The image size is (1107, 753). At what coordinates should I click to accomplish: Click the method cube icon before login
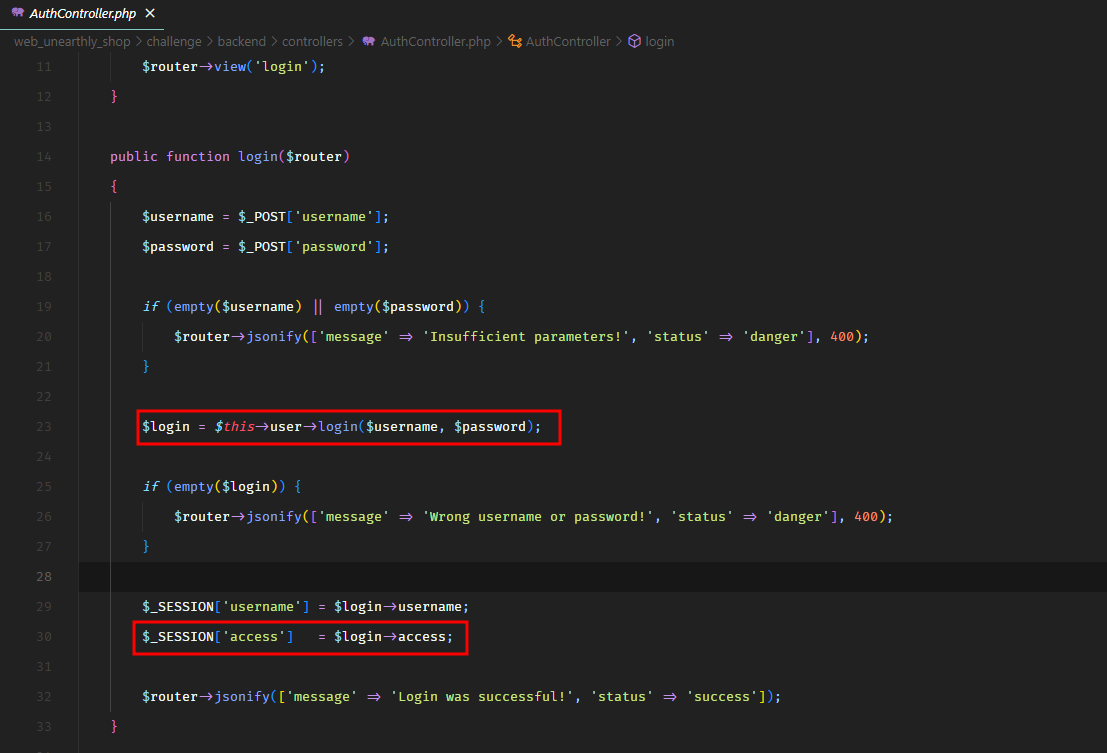(634, 41)
